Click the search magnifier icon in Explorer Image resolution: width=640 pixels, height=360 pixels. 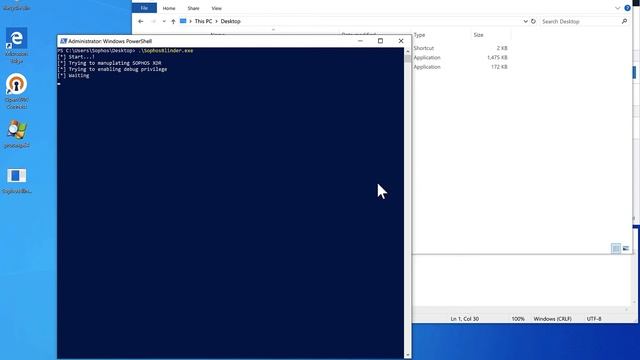click(624, 21)
